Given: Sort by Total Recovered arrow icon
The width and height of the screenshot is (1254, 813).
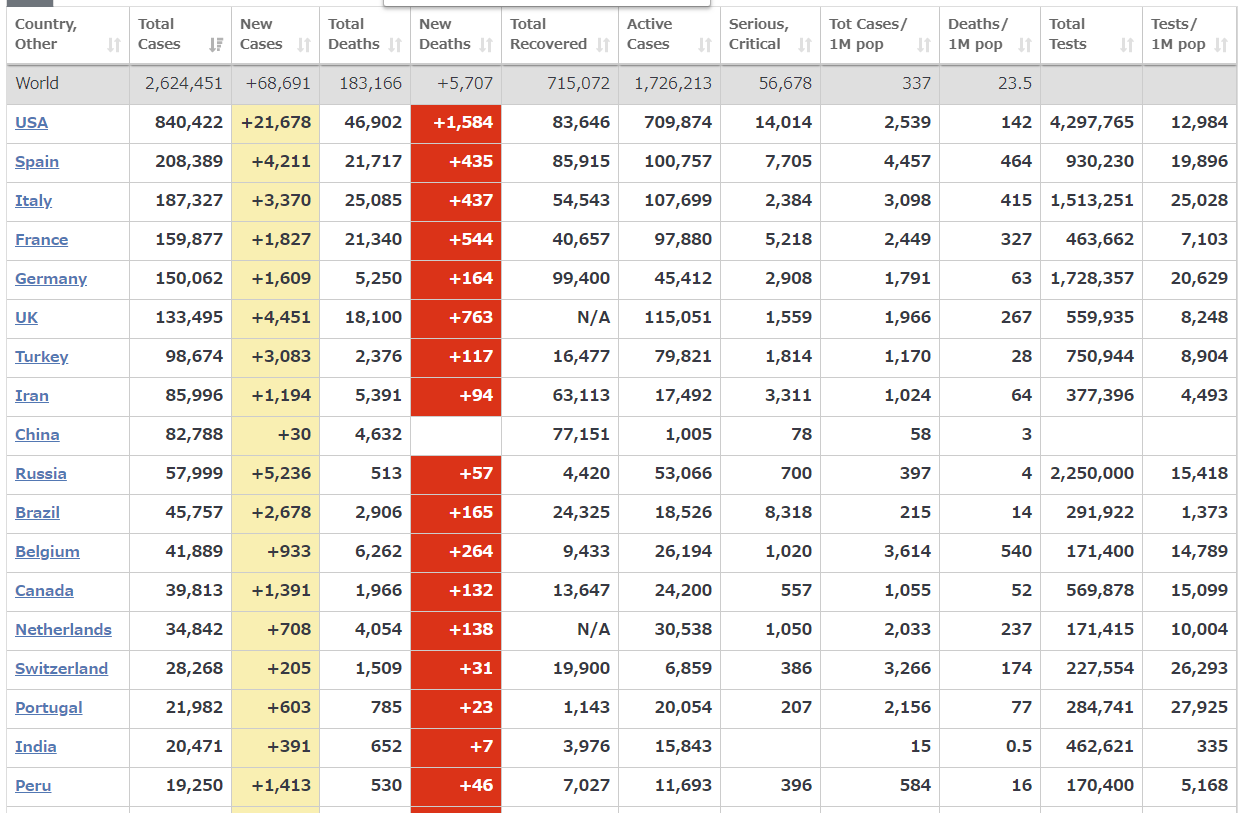Looking at the screenshot, I should click(603, 45).
